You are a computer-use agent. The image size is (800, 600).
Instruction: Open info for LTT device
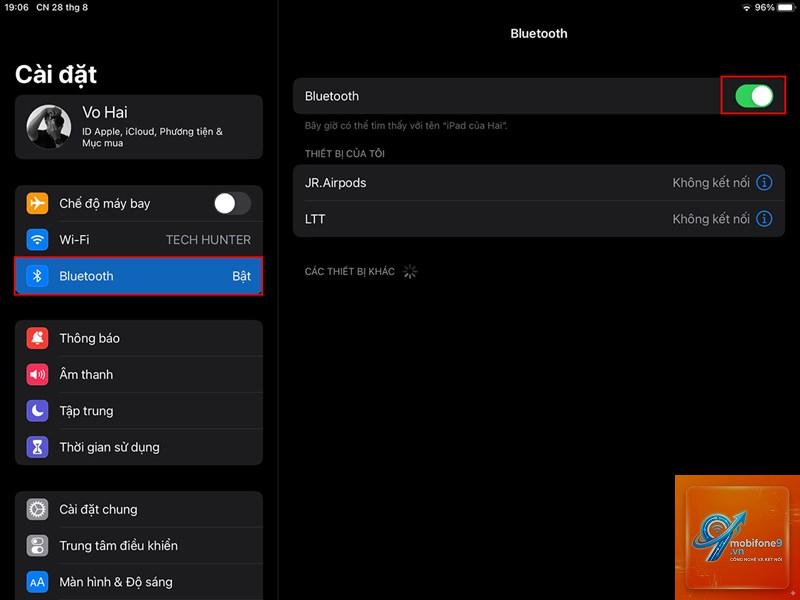[764, 218]
